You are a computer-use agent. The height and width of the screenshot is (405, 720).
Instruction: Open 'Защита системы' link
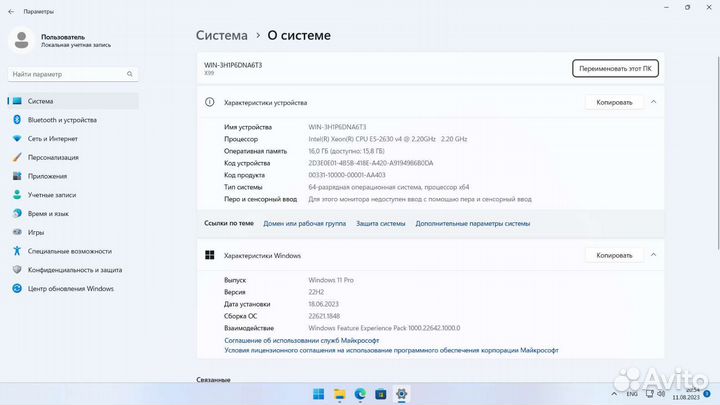pyautogui.click(x=381, y=224)
